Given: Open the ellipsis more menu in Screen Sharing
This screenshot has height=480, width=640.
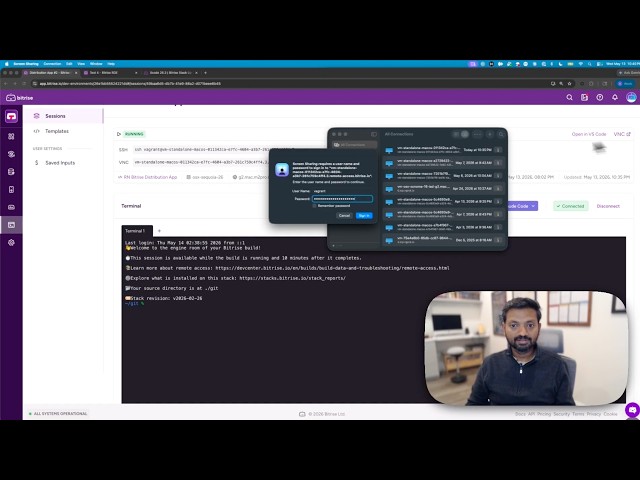Looking at the screenshot, I should pyautogui.click(x=477, y=134).
